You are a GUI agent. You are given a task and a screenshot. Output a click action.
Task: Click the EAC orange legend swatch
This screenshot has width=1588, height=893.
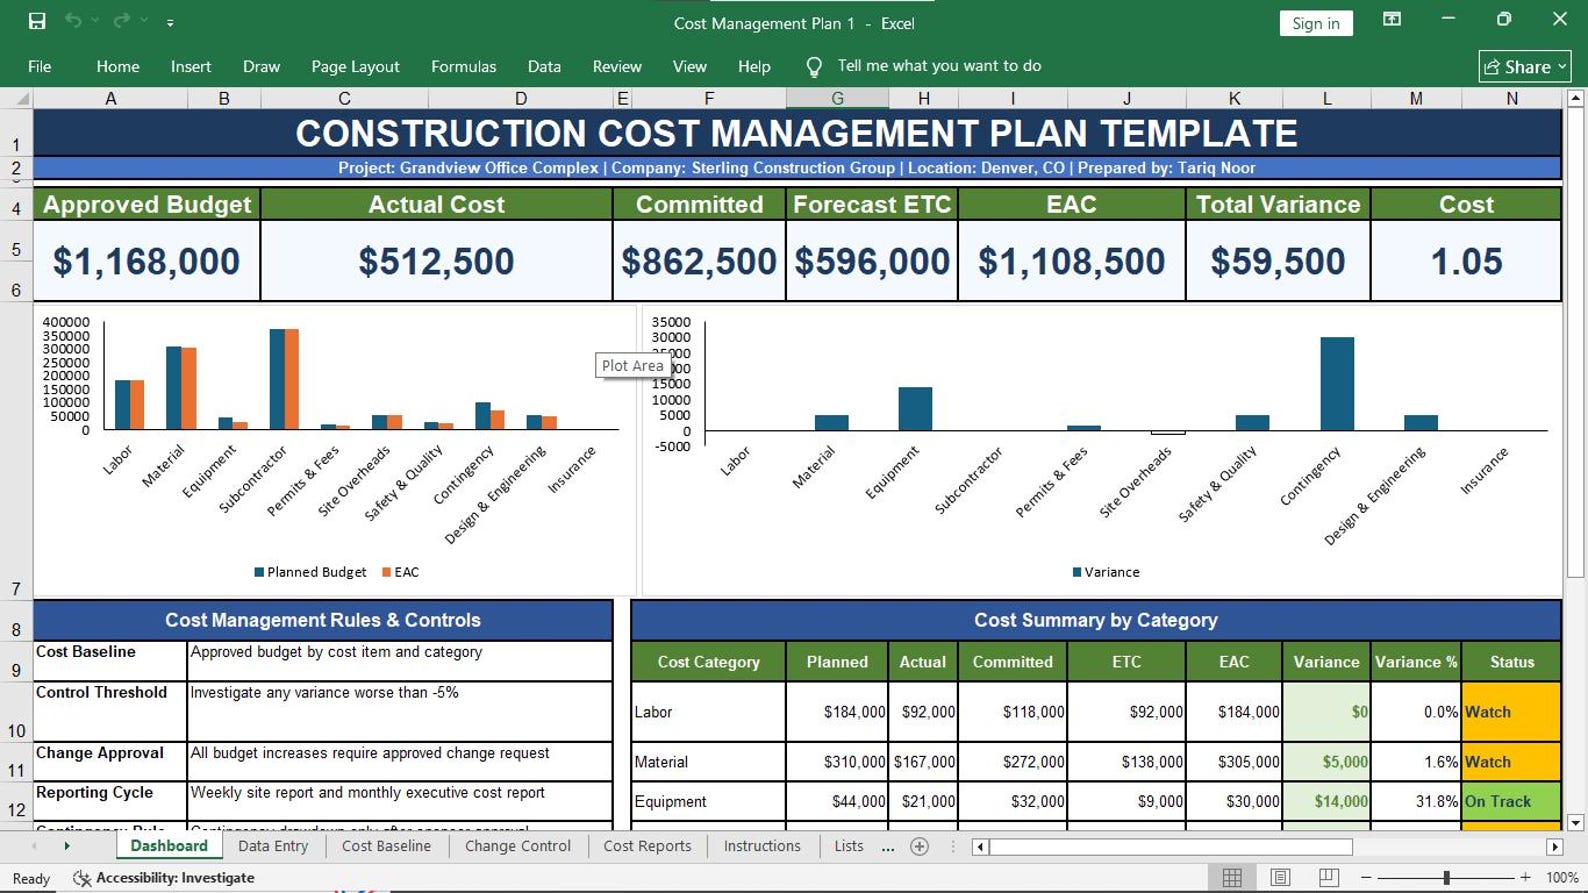[x=387, y=572]
